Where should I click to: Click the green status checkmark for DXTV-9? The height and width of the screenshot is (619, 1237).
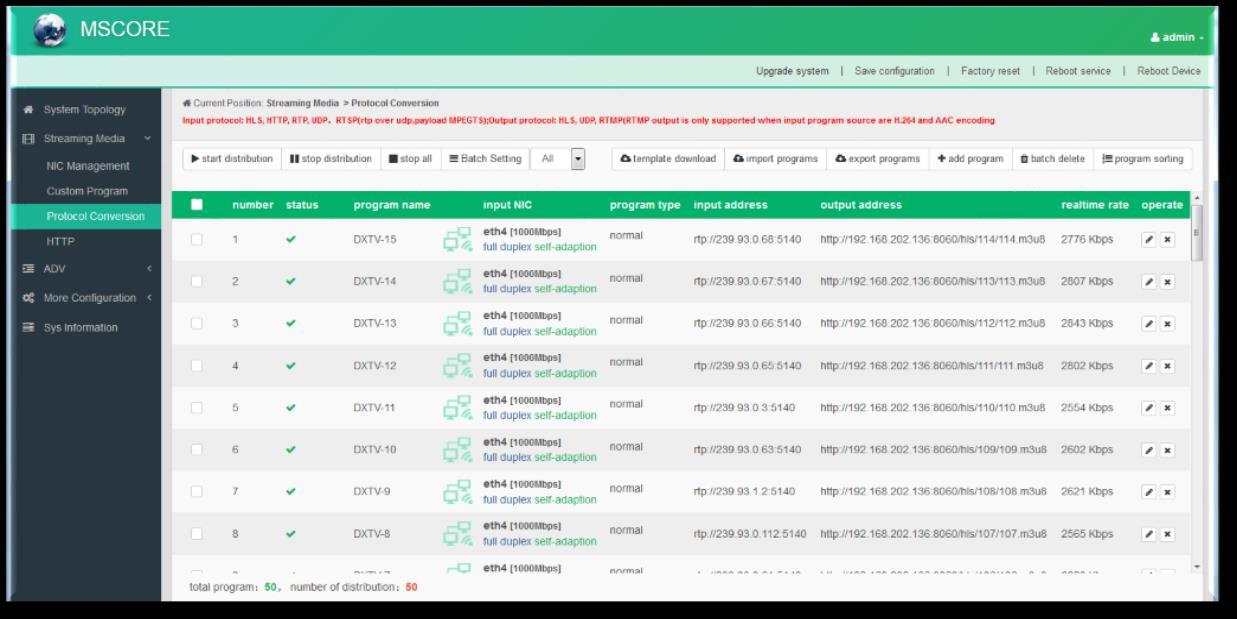[291, 492]
